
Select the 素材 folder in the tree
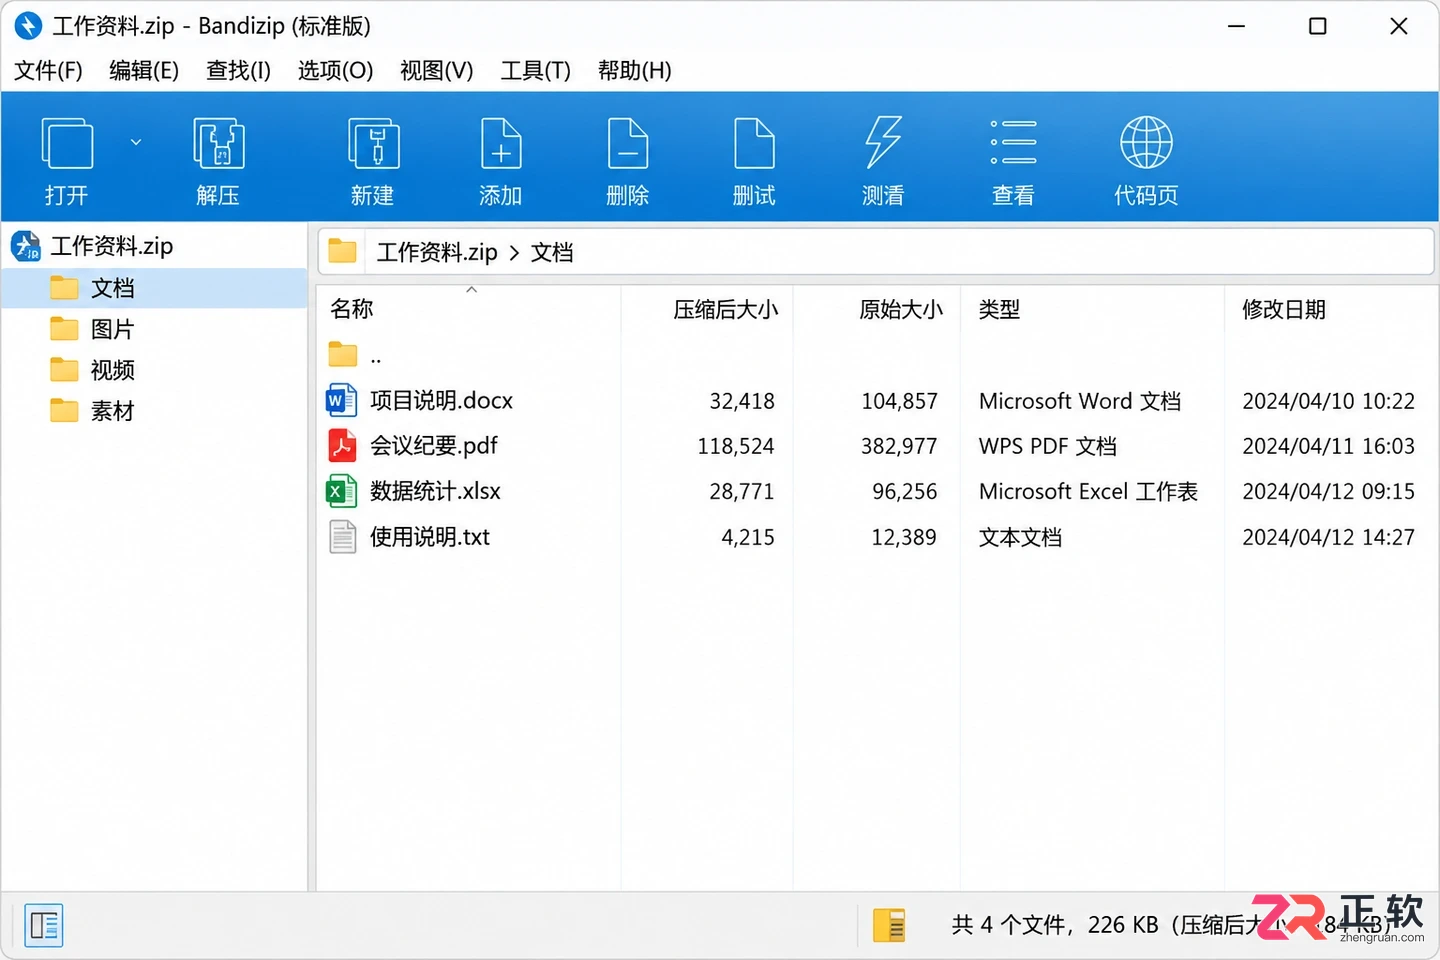pos(112,411)
